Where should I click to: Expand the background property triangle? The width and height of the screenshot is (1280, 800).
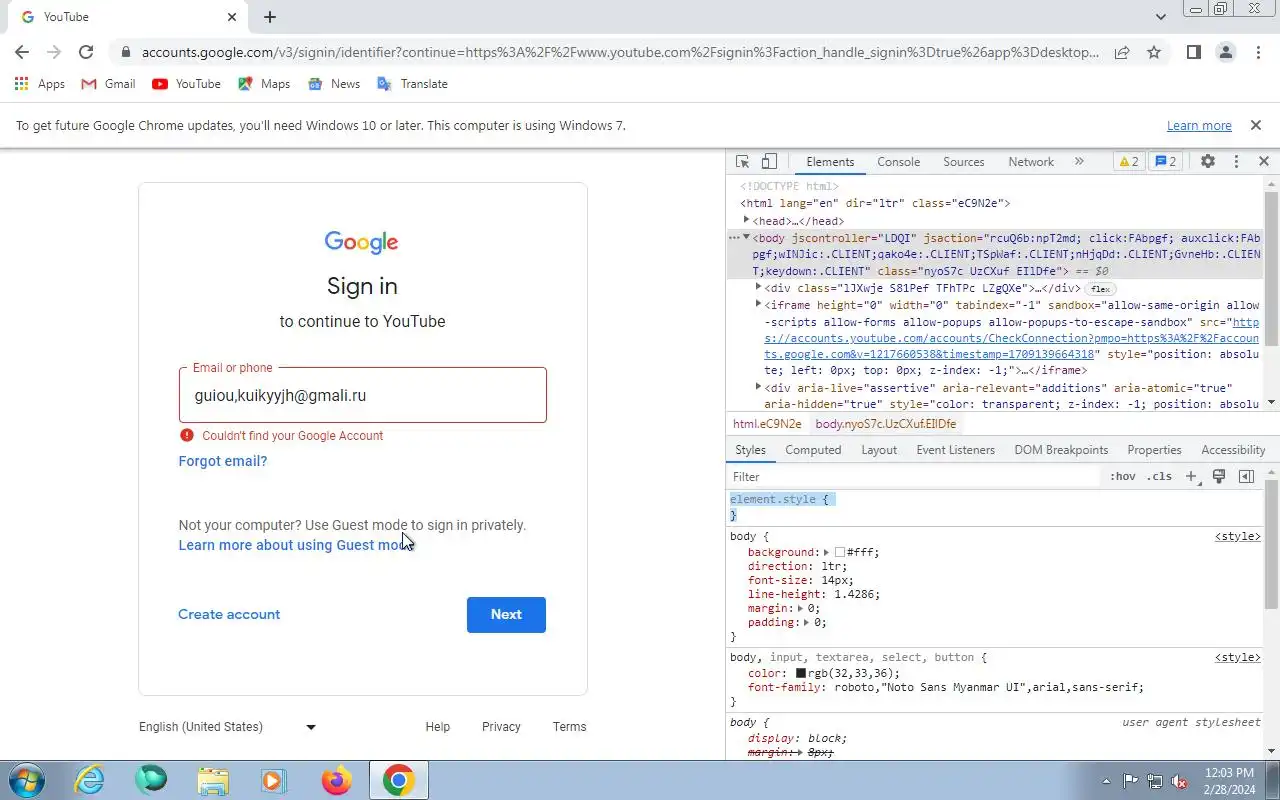tap(827, 552)
